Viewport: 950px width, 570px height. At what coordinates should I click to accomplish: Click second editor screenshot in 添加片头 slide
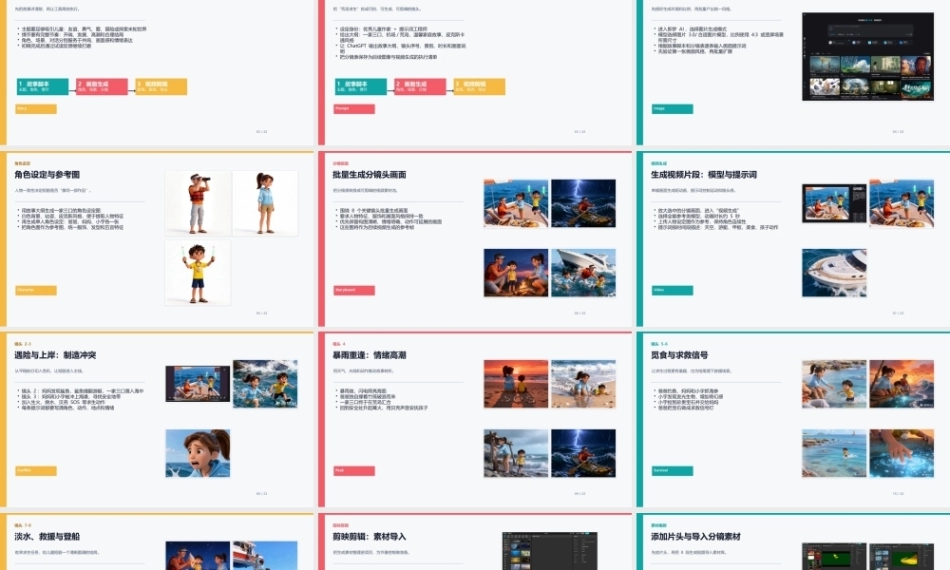pos(902,556)
